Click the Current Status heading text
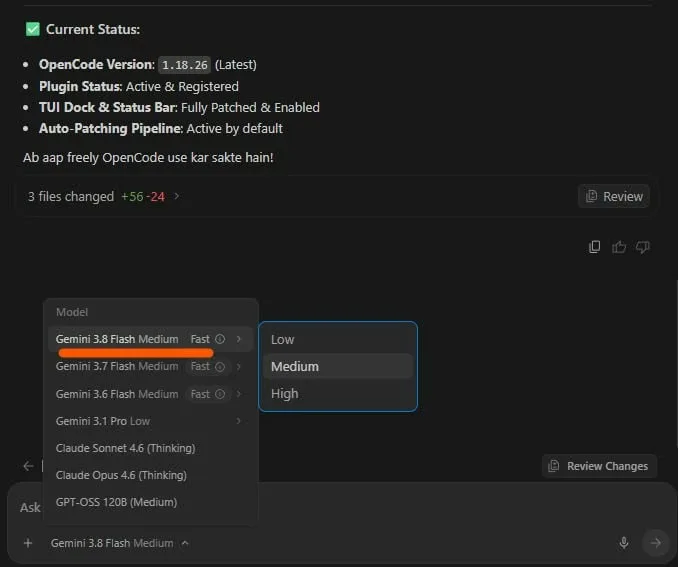The width and height of the screenshot is (678, 567). (x=93, y=29)
